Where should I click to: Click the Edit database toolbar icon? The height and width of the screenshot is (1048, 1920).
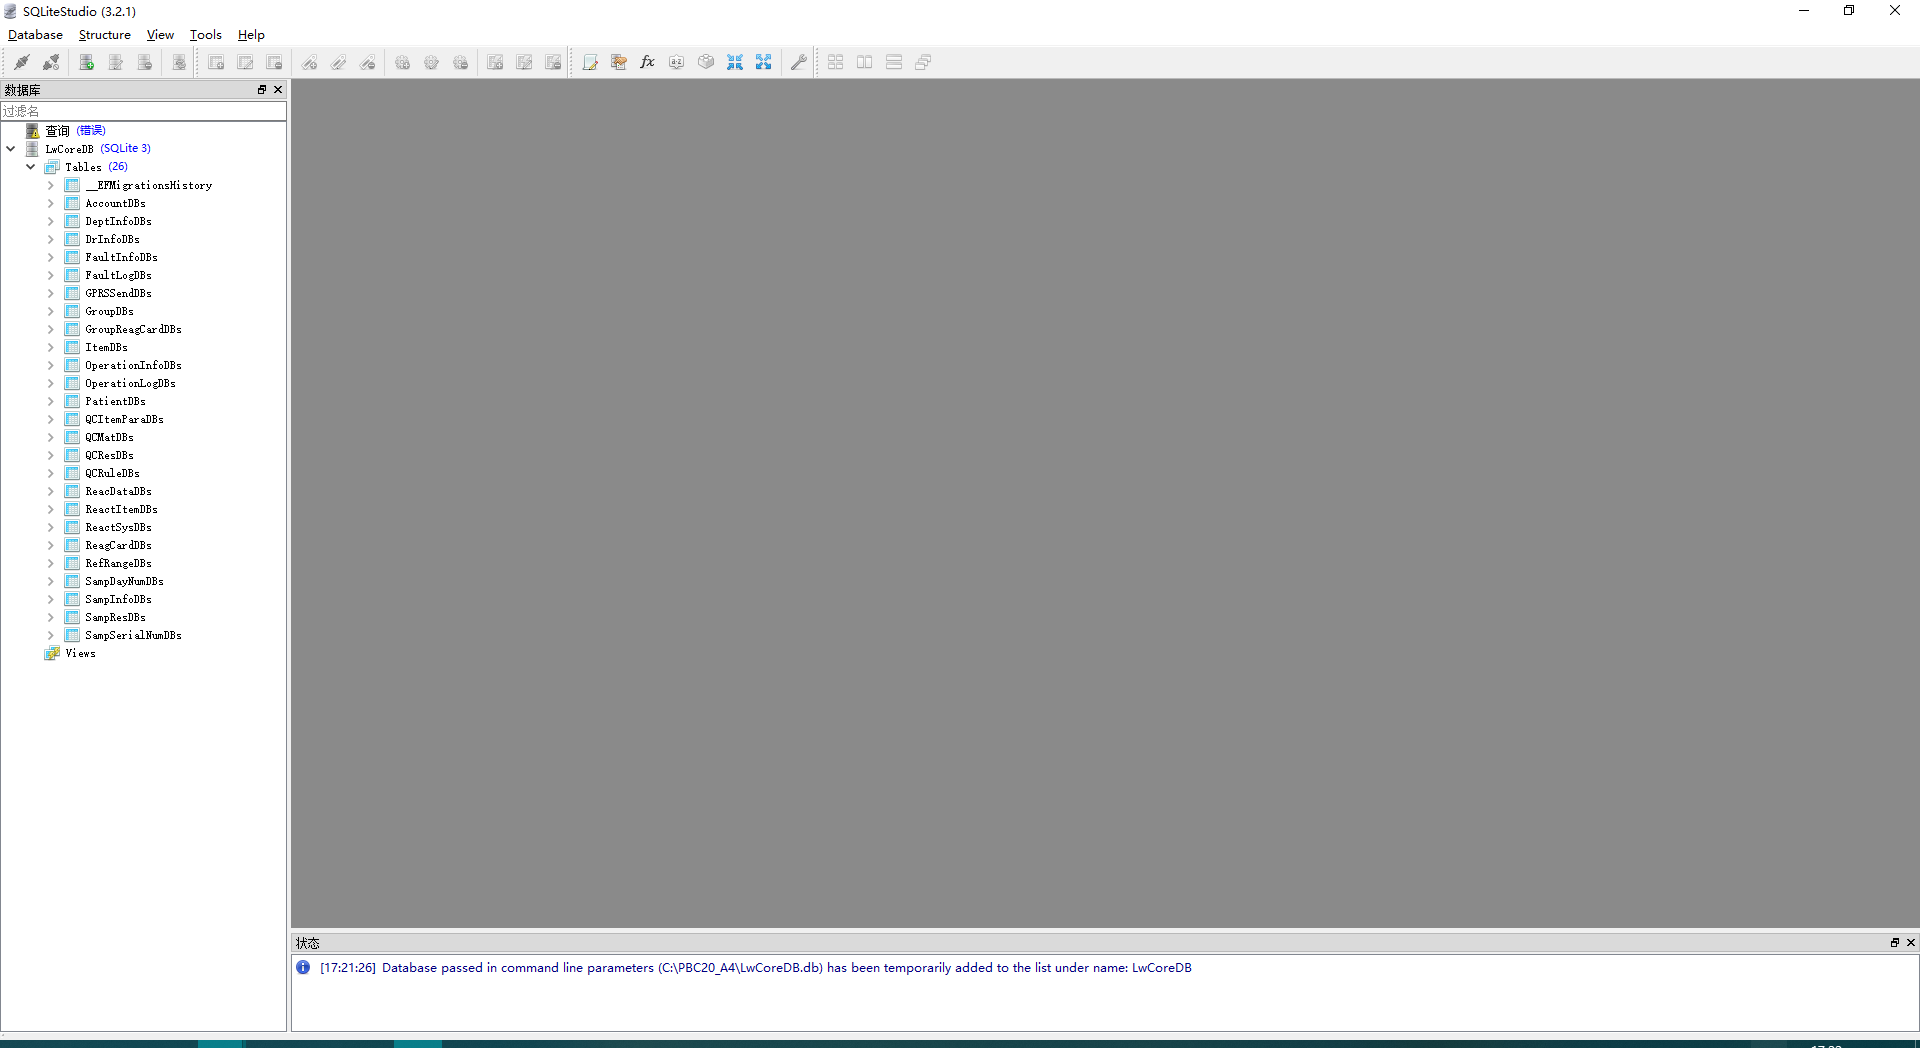116,62
